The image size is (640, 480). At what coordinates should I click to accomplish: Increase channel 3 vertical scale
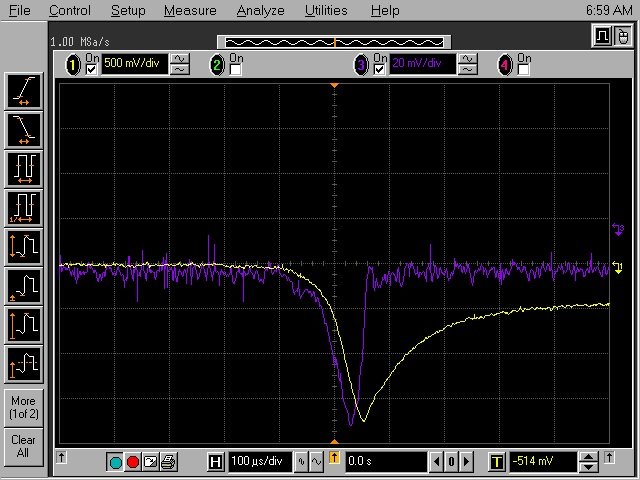[x=468, y=60]
